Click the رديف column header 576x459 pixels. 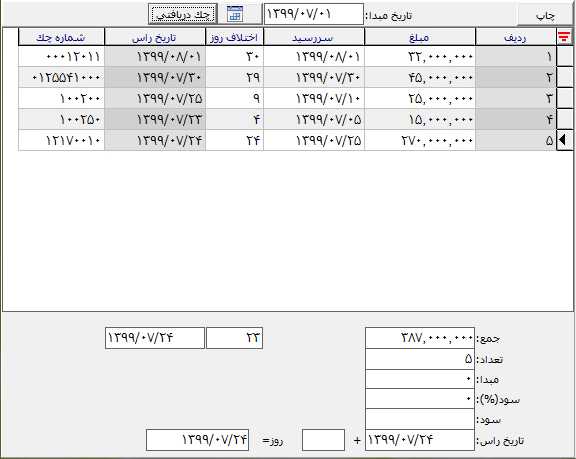click(x=516, y=37)
